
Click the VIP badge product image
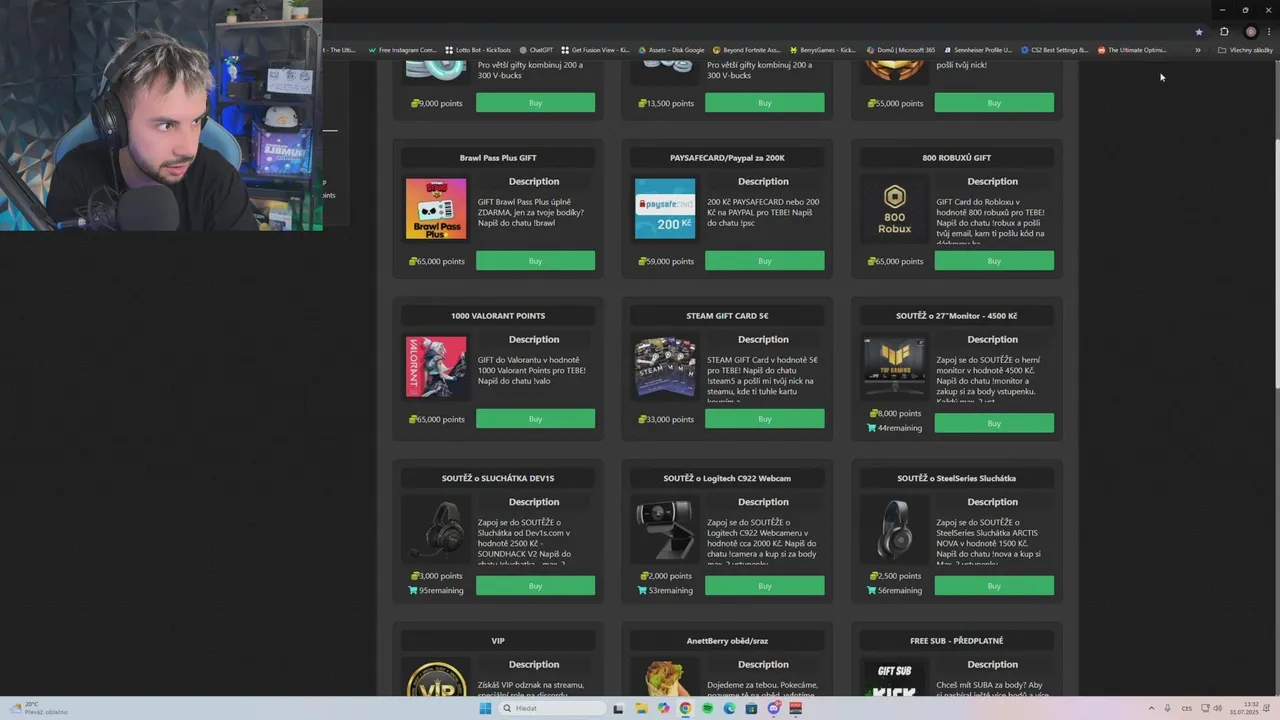click(436, 678)
